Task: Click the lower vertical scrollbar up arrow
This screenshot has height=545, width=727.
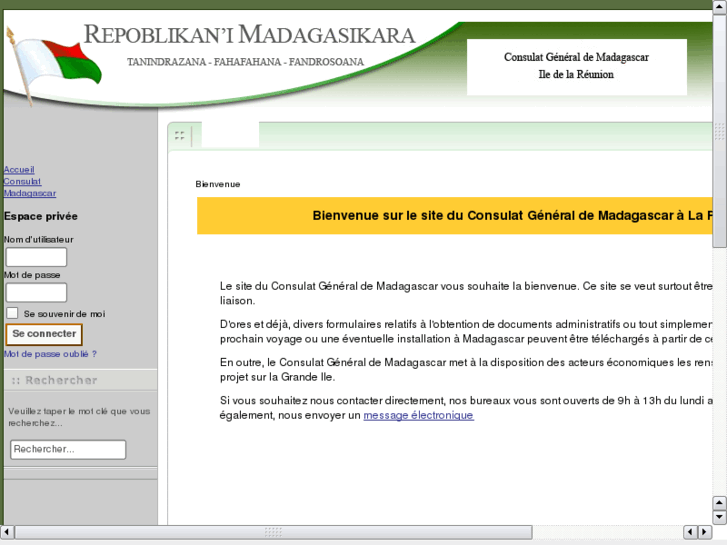Action: (719, 503)
